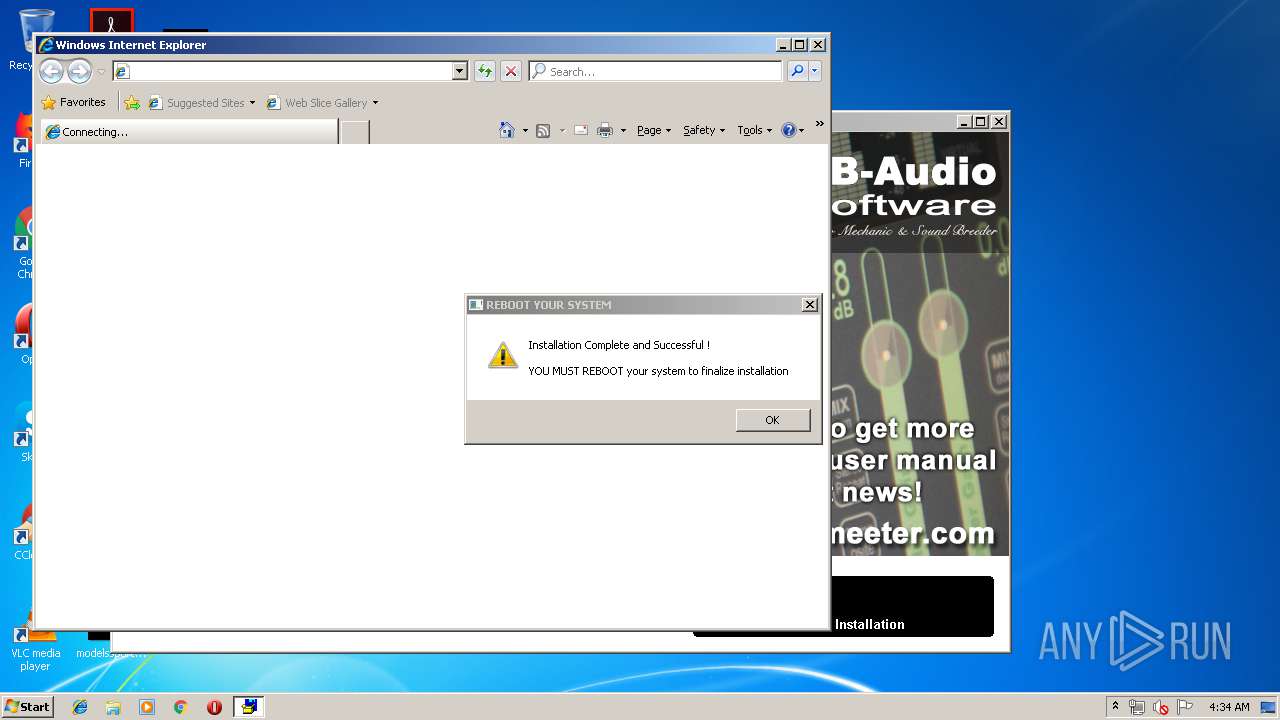1280x720 pixels.
Task: Click the Help icon
Action: [788, 130]
